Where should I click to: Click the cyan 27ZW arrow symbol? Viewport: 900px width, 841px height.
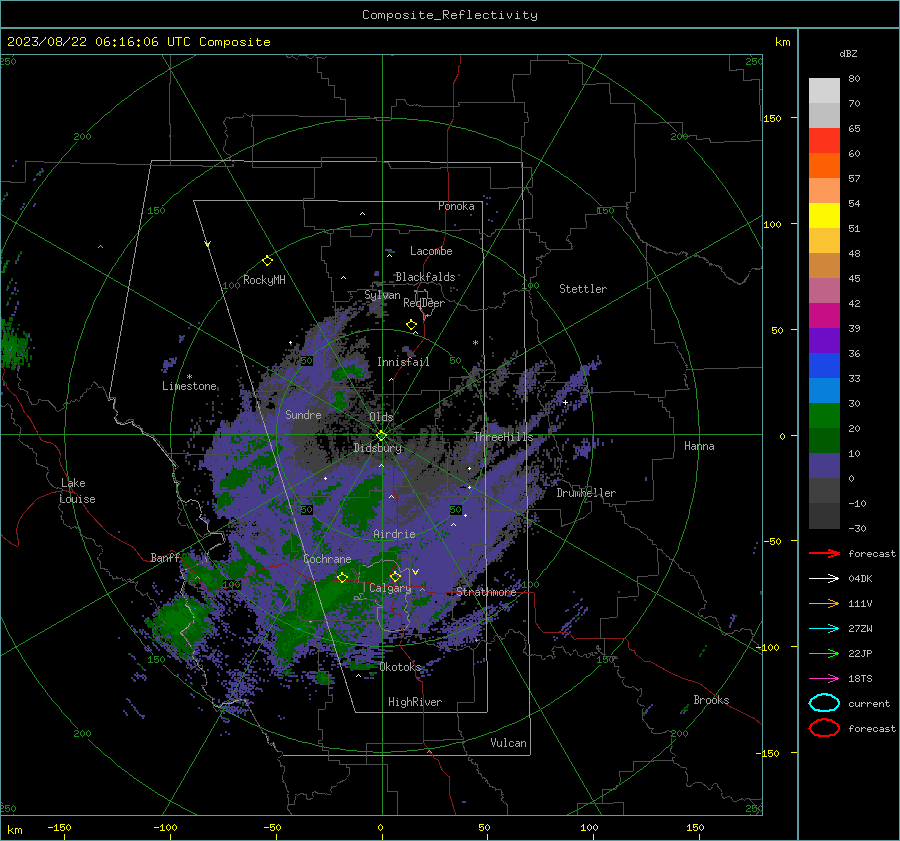pyautogui.click(x=824, y=628)
